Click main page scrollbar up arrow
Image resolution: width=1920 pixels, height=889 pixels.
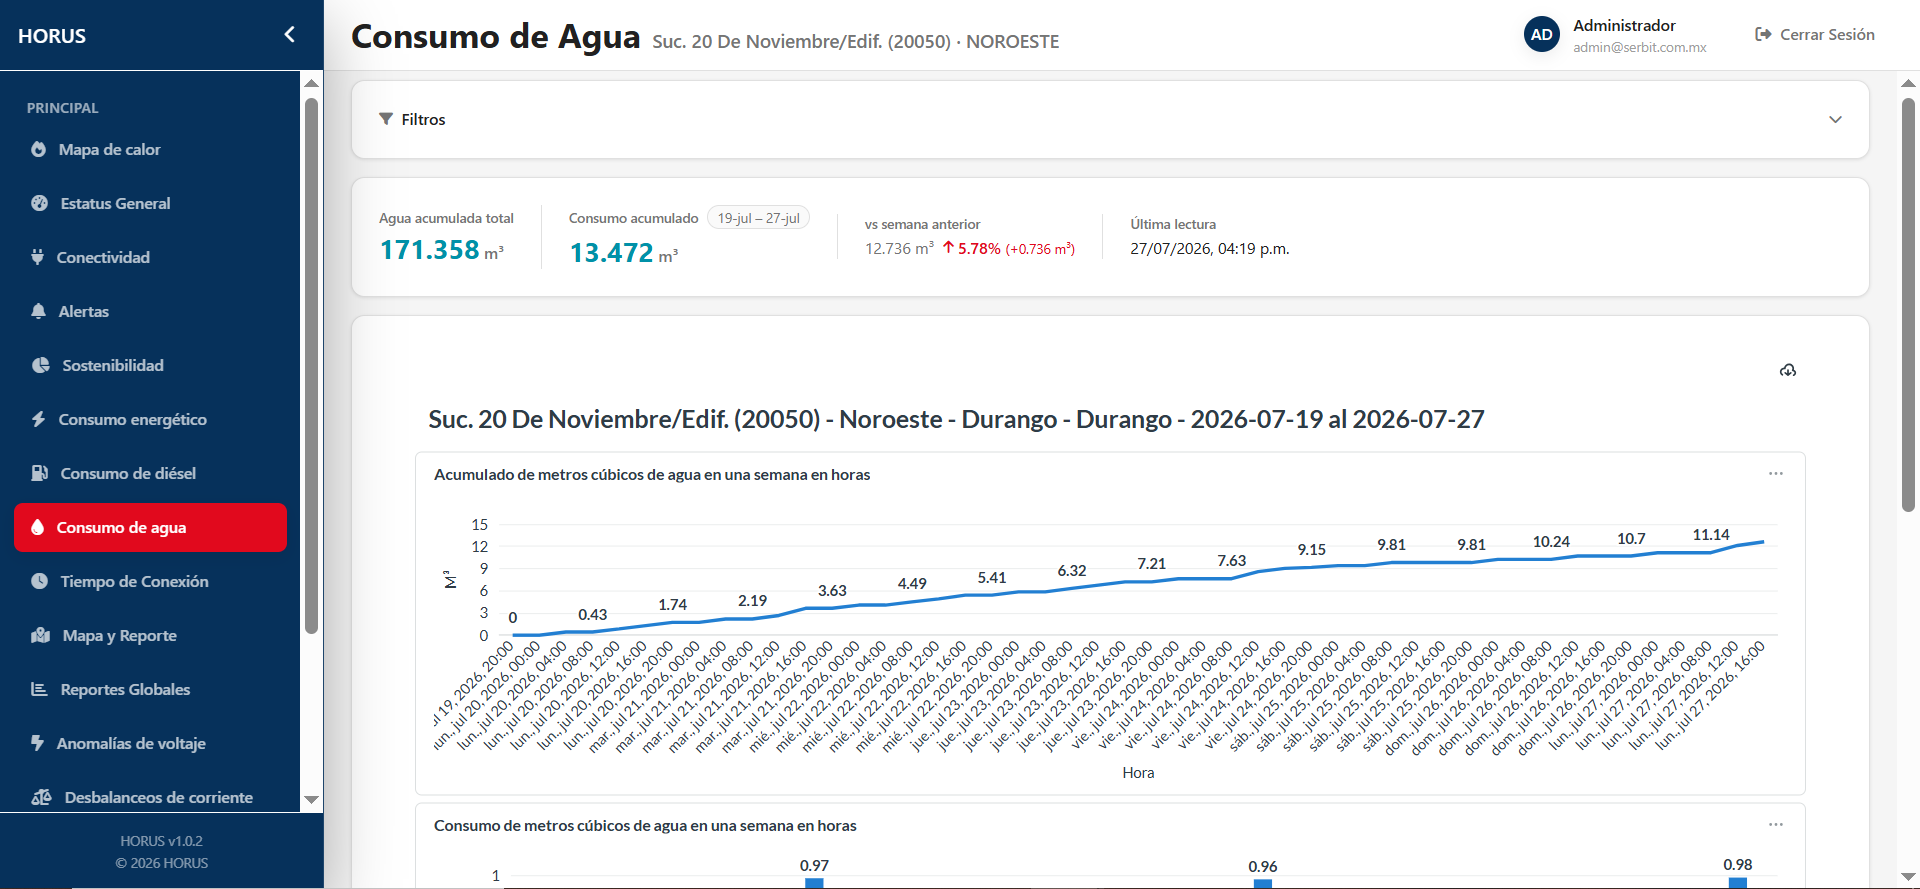point(1908,83)
